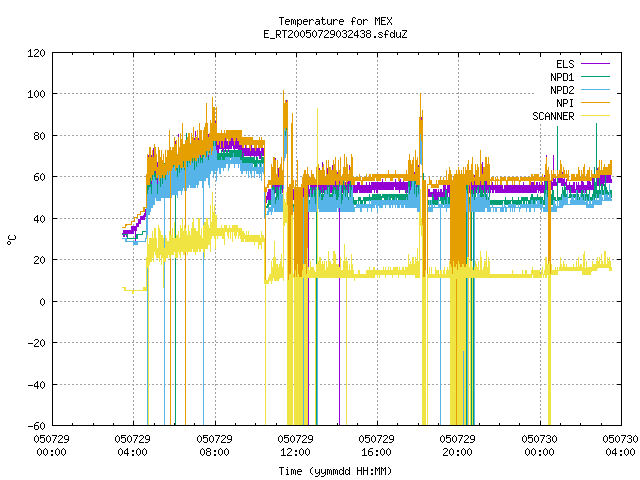The height and width of the screenshot is (480, 640).
Task: Click the y-axis tick label 100
Action: 36,94
